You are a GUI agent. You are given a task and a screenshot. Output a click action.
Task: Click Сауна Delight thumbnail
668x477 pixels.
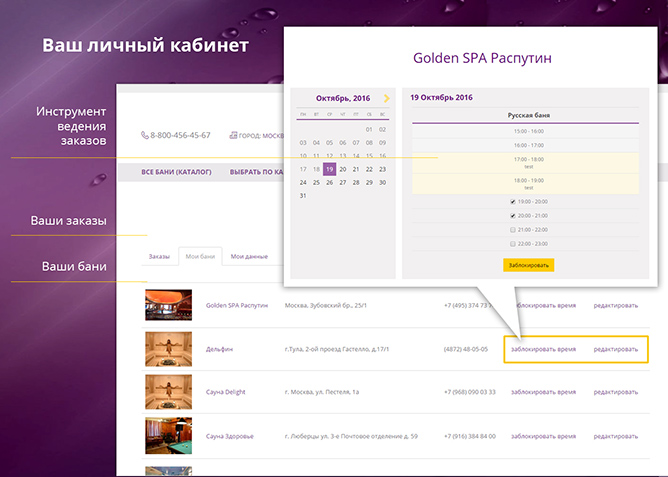pos(168,392)
